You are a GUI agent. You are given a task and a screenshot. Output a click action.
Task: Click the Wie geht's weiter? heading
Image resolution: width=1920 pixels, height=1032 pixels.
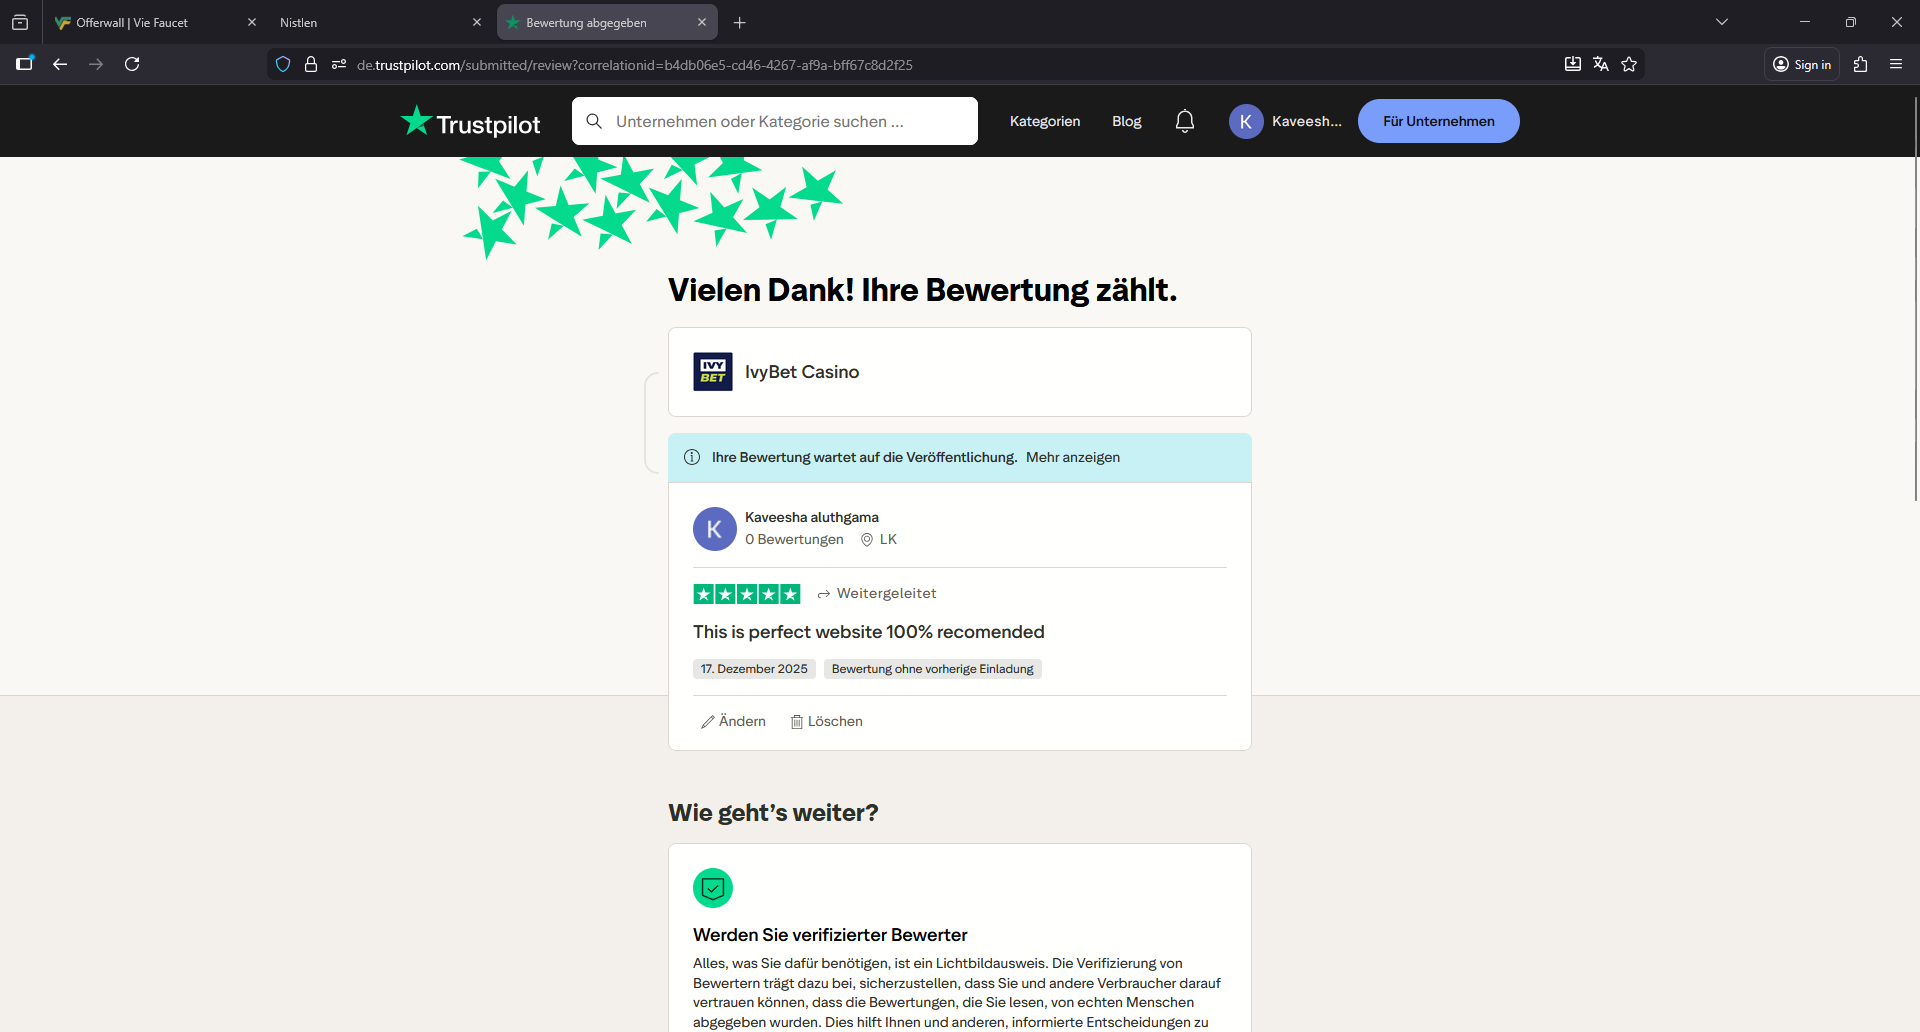pos(773,813)
